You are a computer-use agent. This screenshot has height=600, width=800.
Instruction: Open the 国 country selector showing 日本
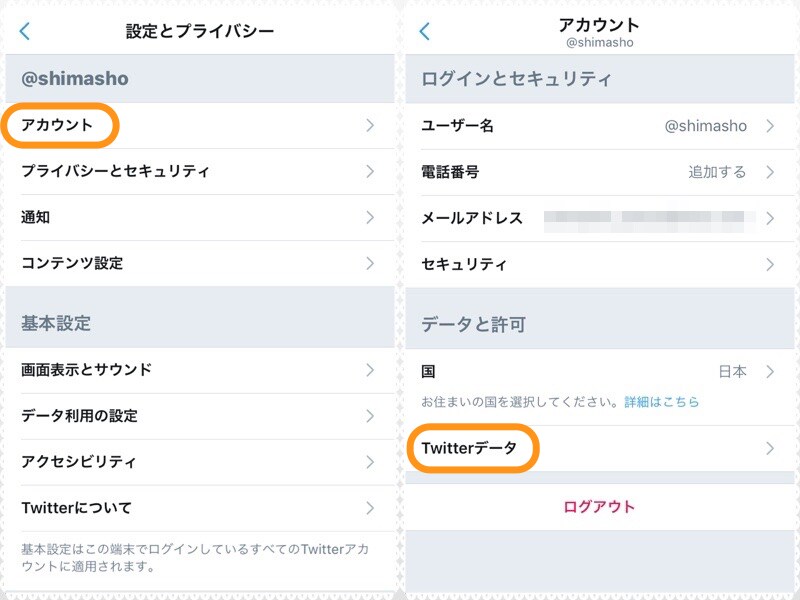[600, 371]
